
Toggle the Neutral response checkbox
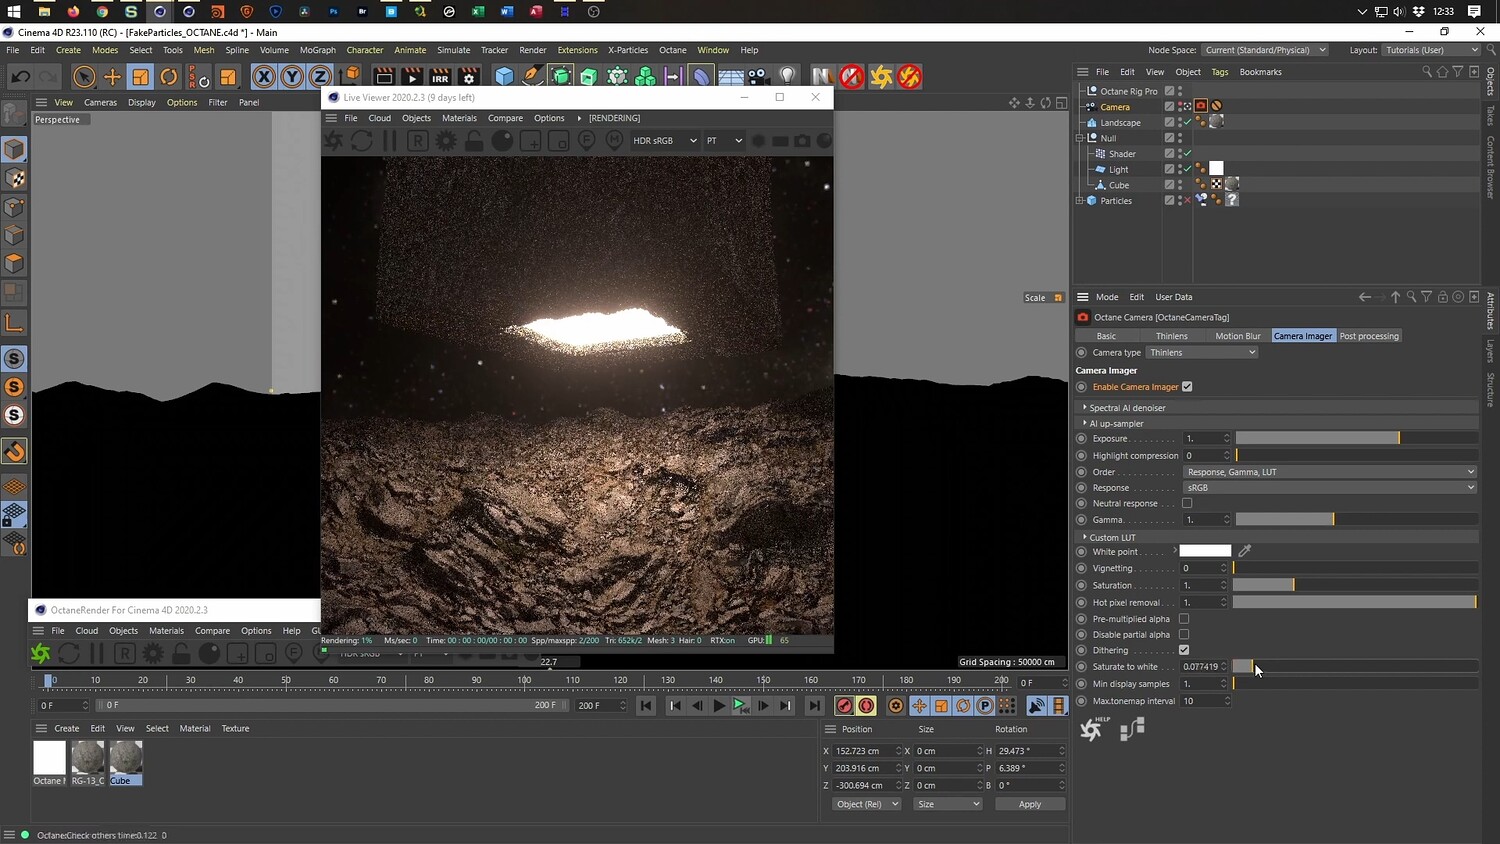(1187, 503)
